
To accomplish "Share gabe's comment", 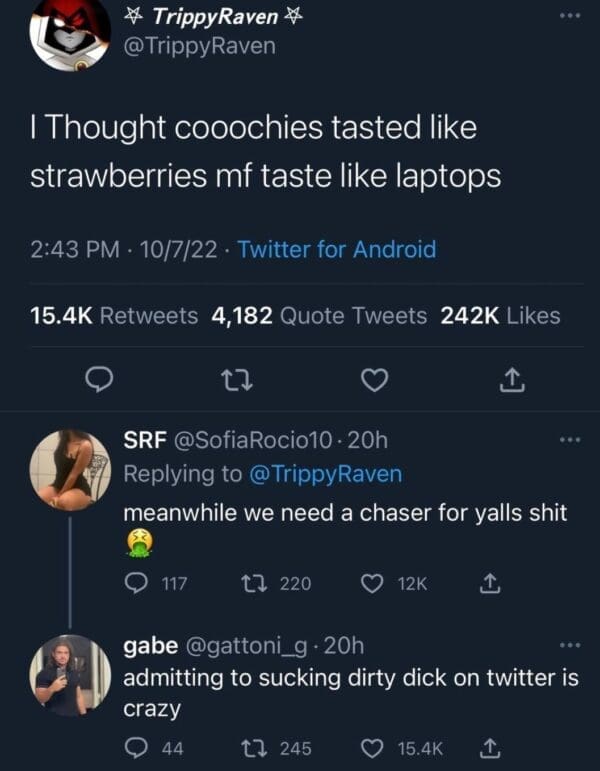I will 491,747.
